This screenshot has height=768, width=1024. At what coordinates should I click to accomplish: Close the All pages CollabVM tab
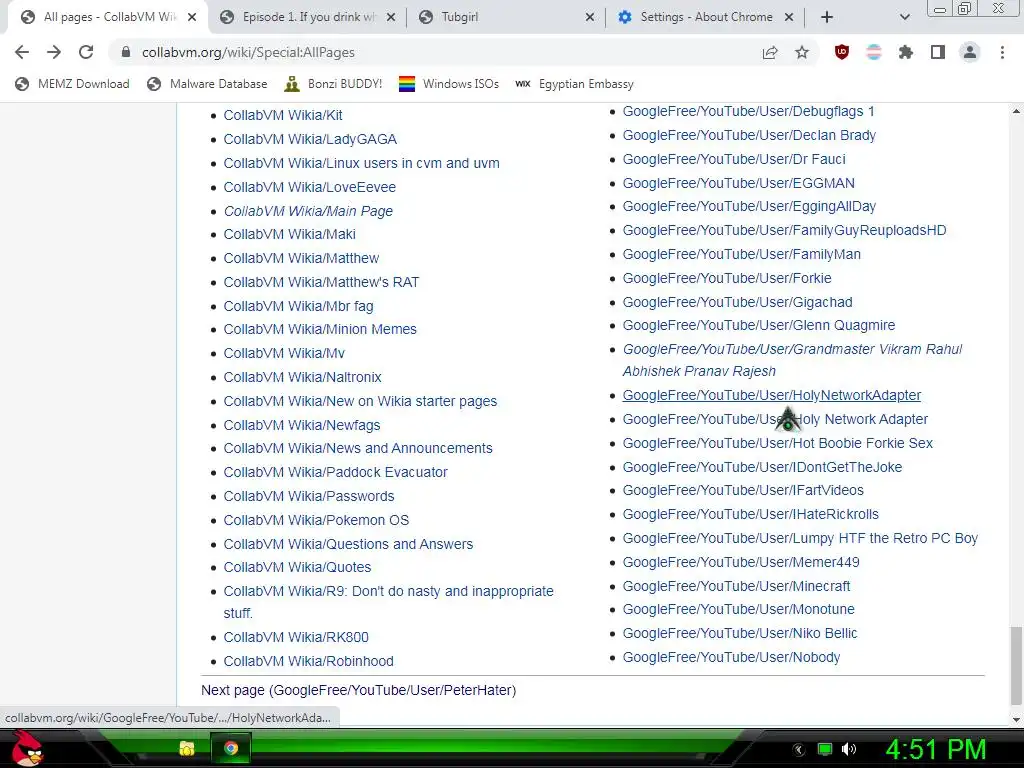pos(192,17)
